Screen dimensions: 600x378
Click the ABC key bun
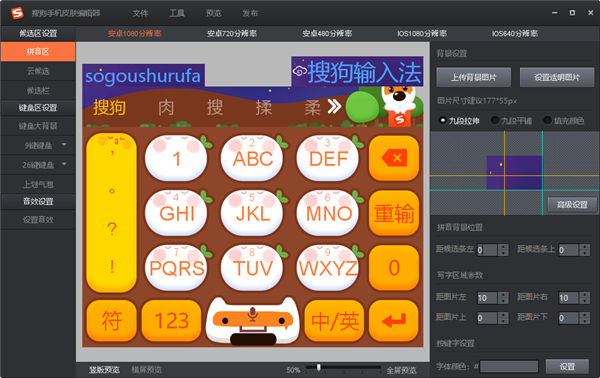click(x=253, y=158)
